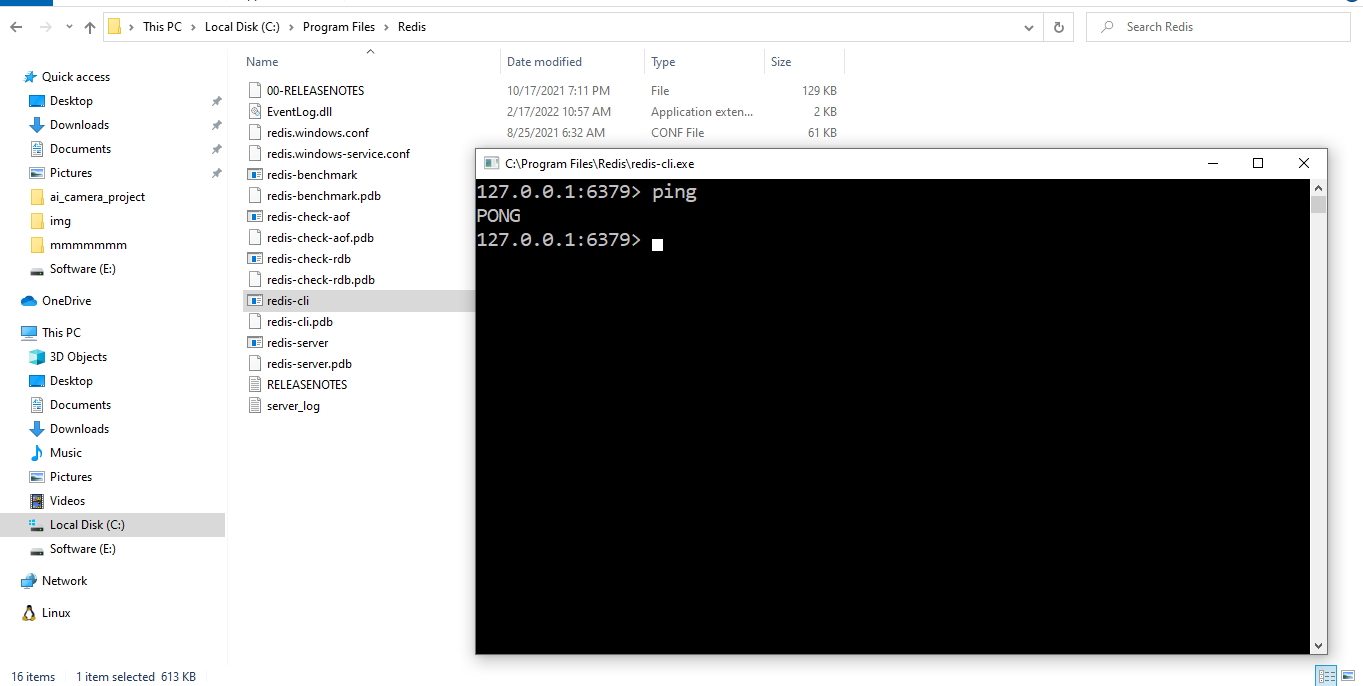The width and height of the screenshot is (1363, 686).
Task: Select Pictures under This PC
Action: coord(71,477)
